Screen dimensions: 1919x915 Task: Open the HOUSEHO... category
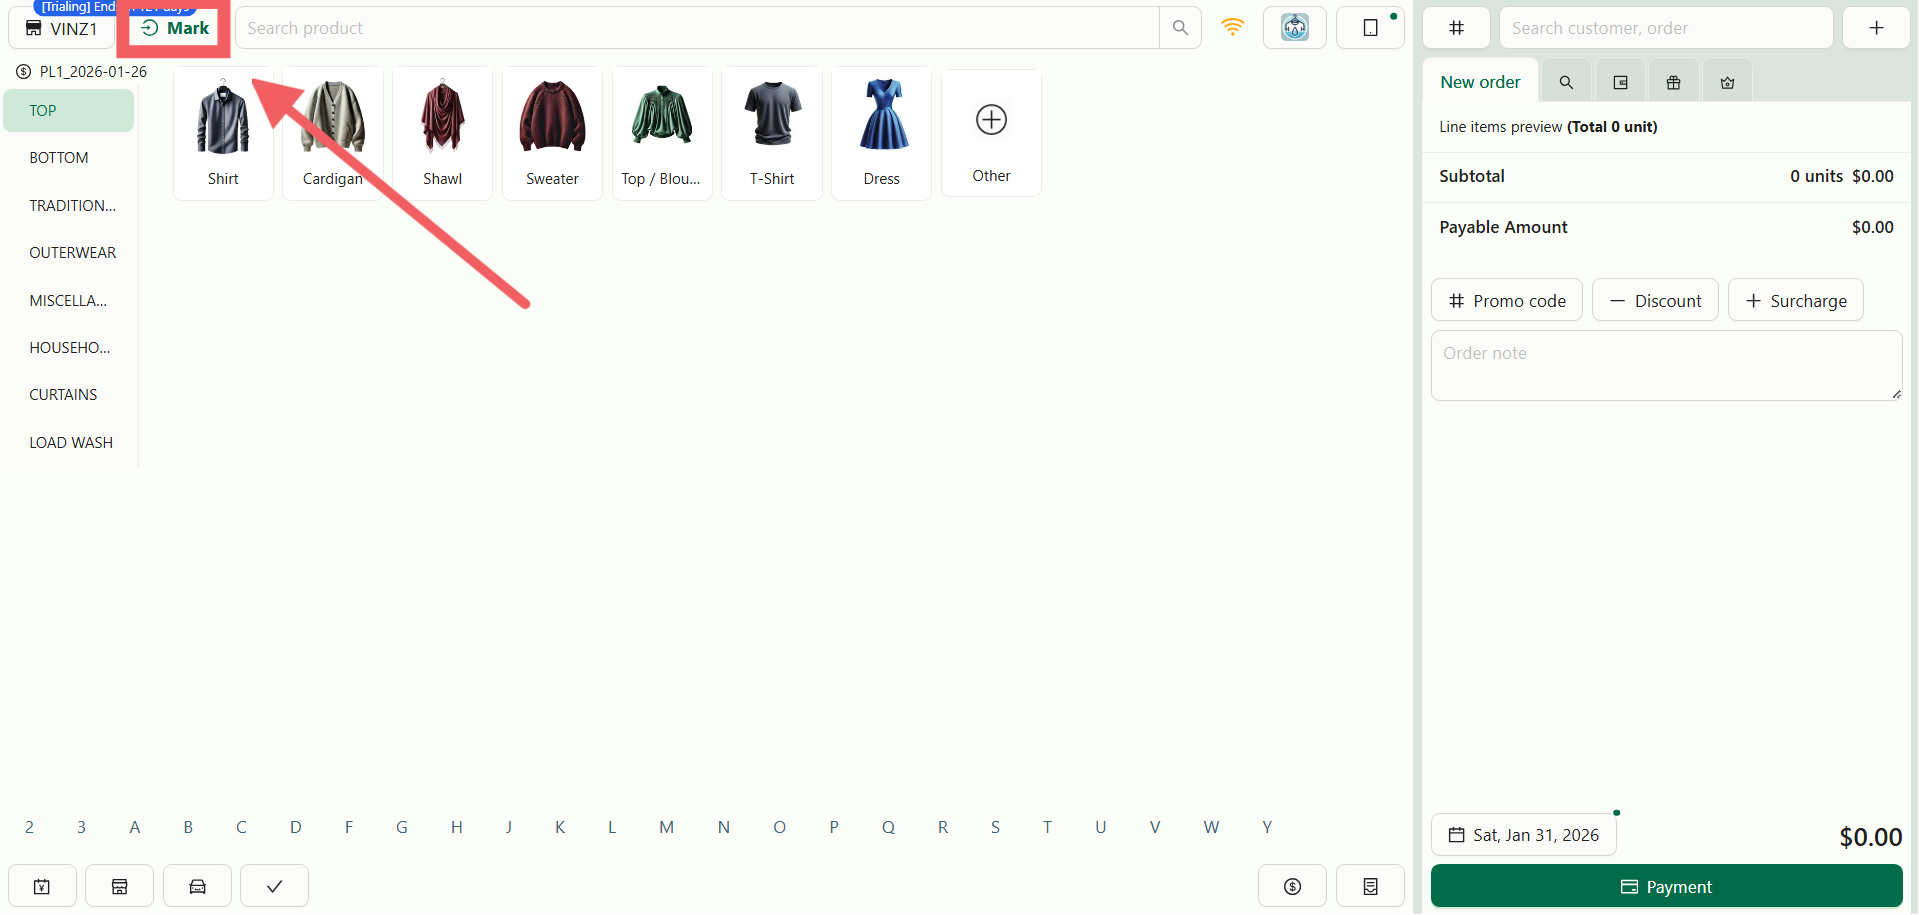(x=69, y=348)
